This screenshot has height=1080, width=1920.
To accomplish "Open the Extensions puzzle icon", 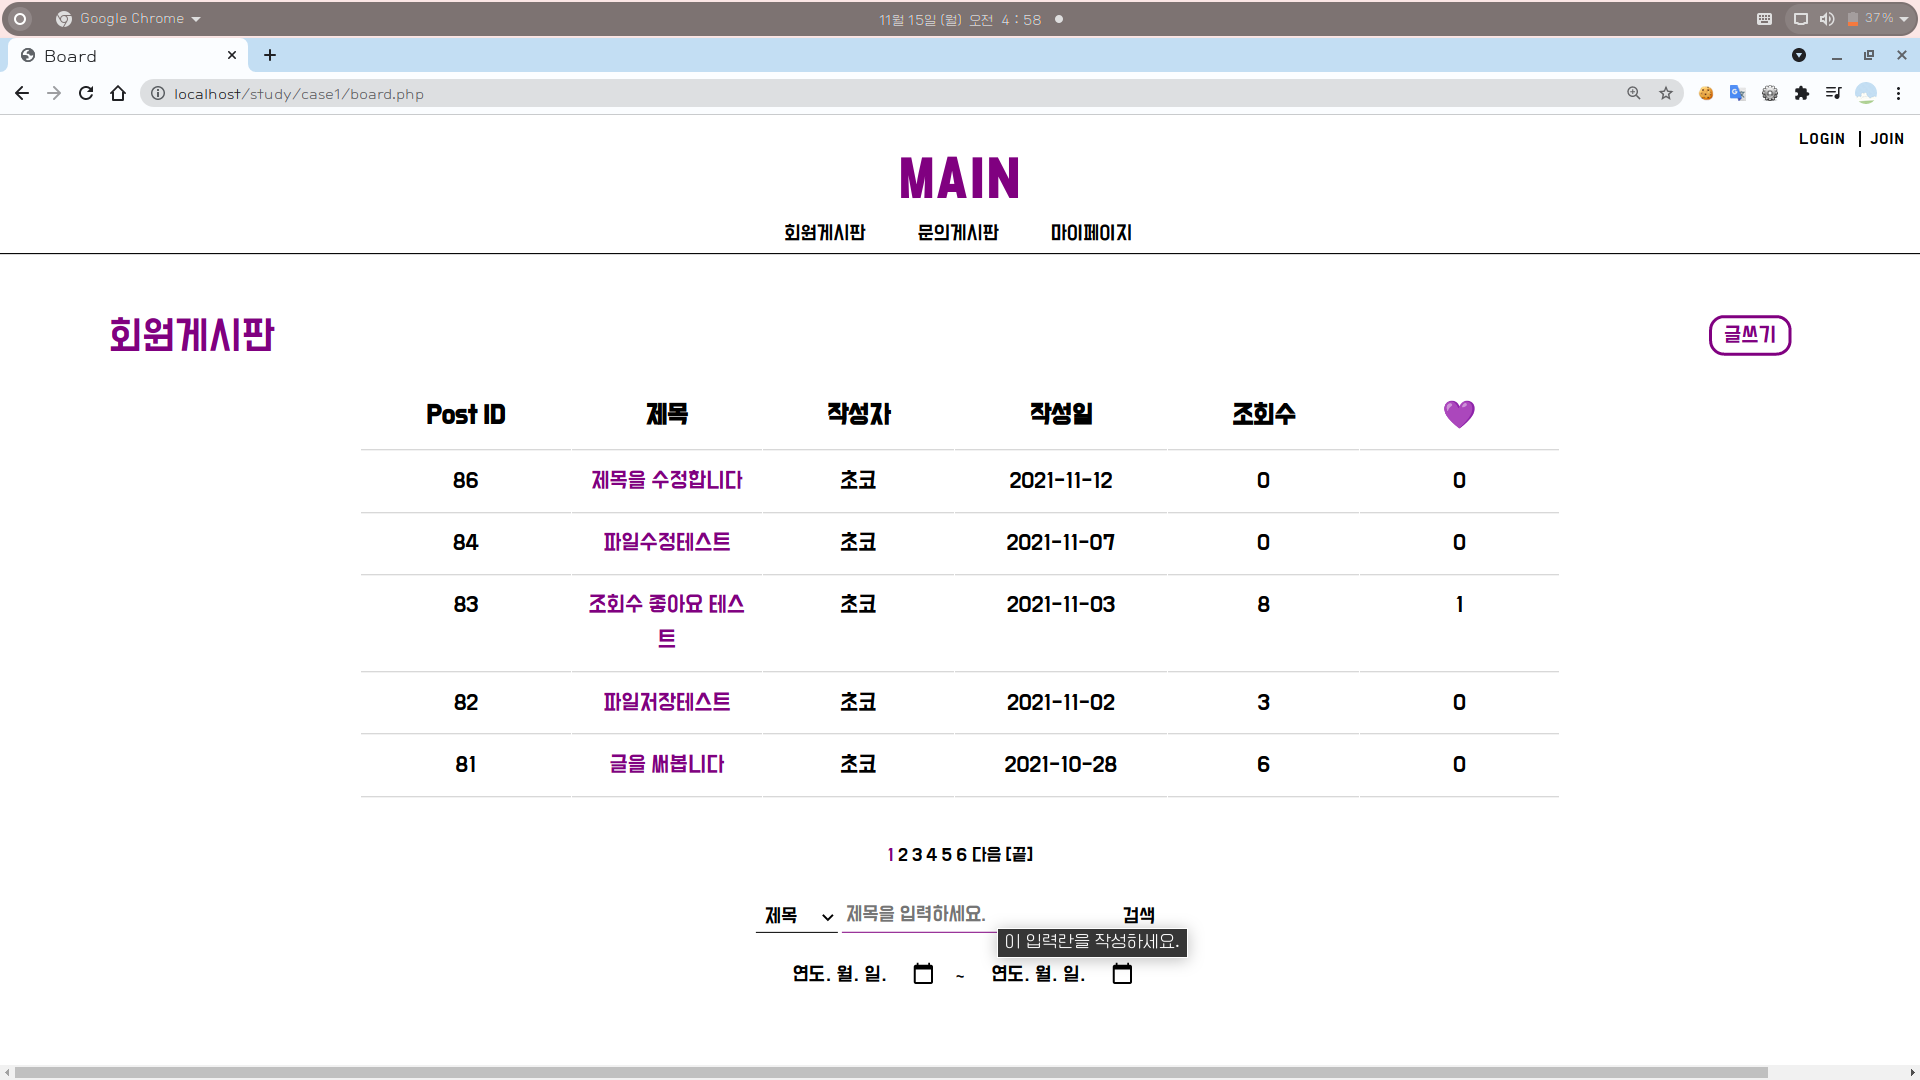I will (1802, 93).
